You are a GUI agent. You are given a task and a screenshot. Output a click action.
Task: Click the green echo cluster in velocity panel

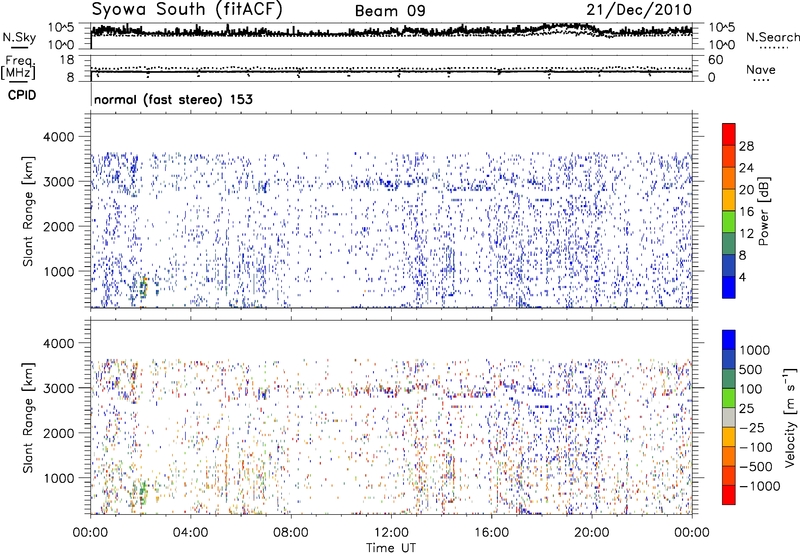pos(143,493)
